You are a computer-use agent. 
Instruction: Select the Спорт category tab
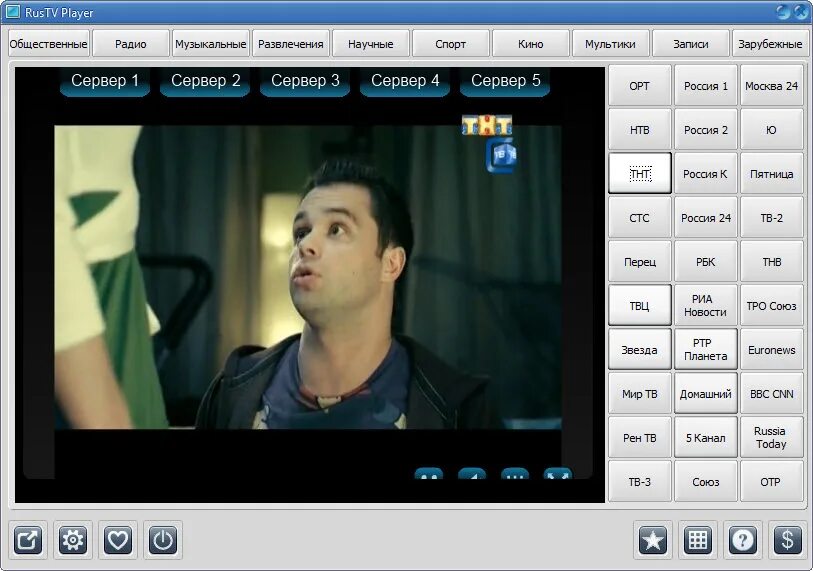(451, 44)
